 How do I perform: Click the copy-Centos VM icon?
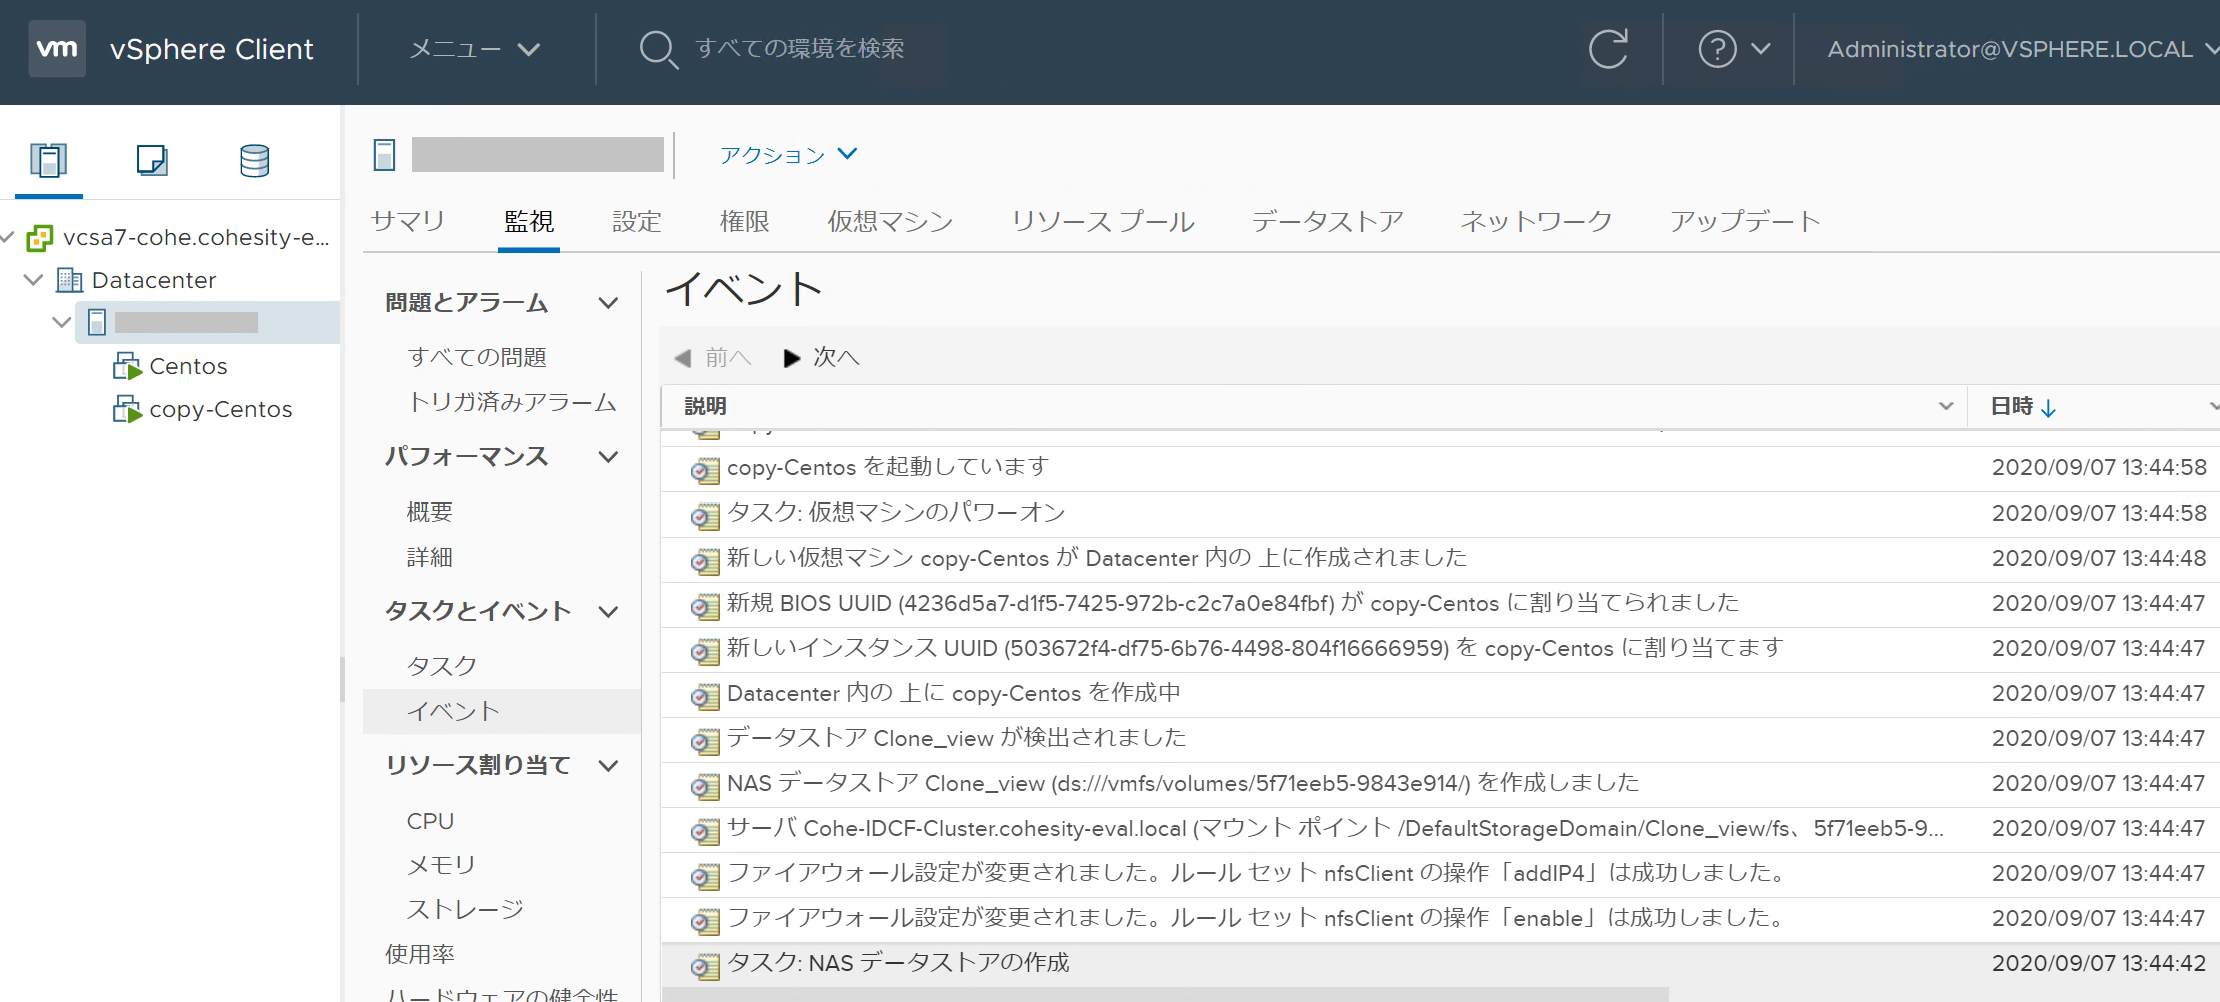click(127, 409)
